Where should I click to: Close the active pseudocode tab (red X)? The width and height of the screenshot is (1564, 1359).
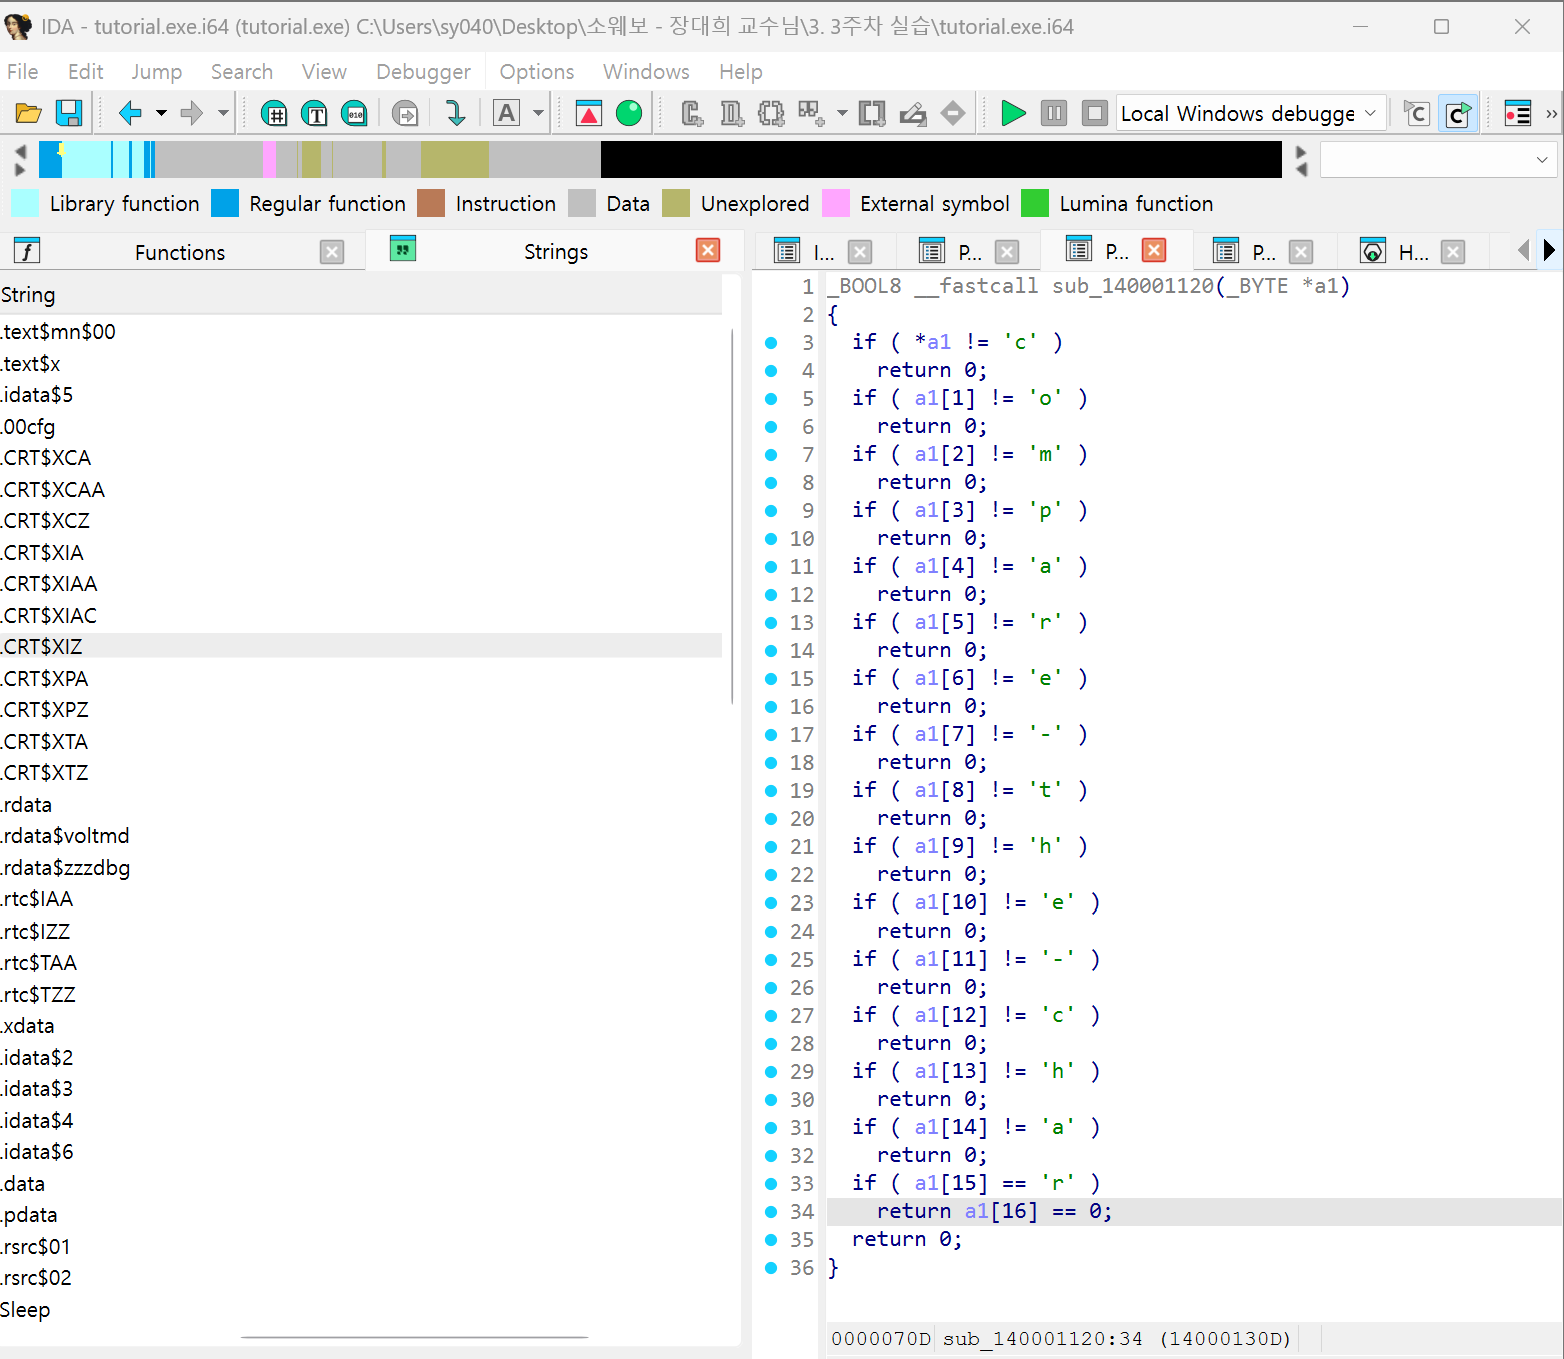1154,250
